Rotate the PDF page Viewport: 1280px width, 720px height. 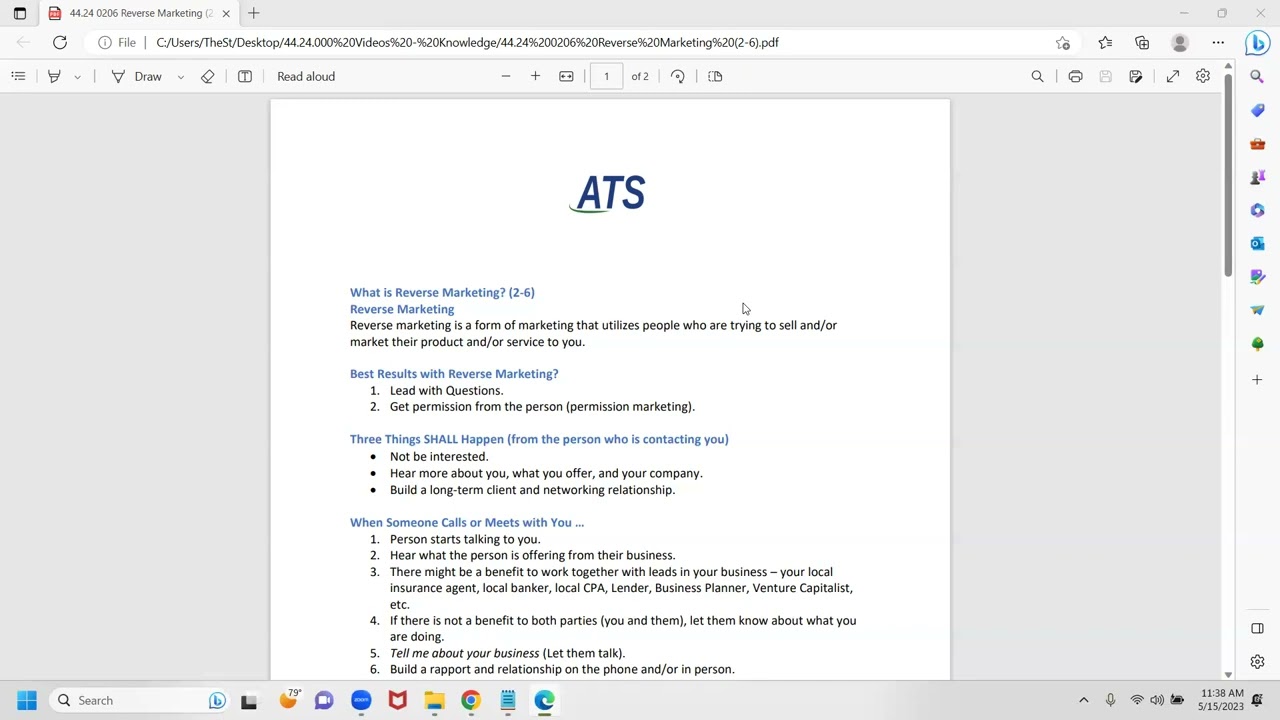click(678, 76)
